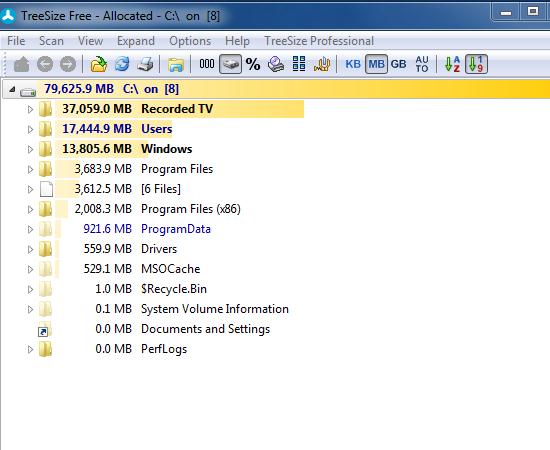Screen dimensions: 550x450
Task: Expand the Drivers folder
Action: 31,249
